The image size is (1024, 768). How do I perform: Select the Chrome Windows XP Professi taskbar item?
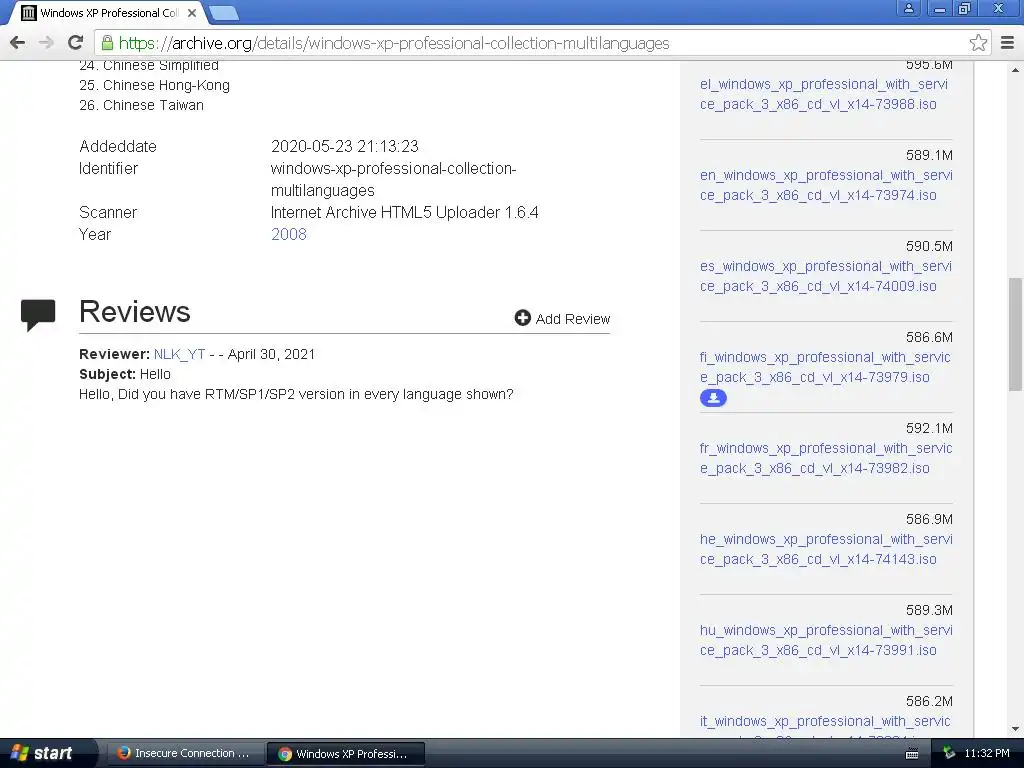346,754
